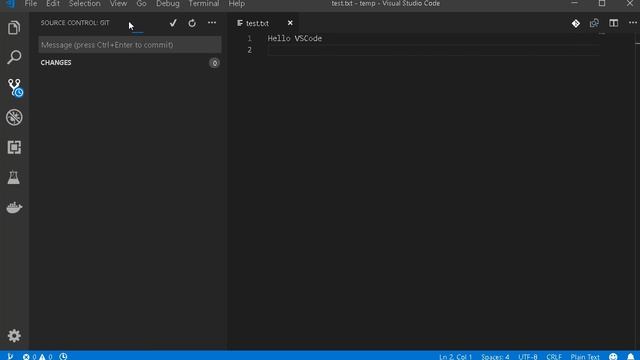Open the View menu
This screenshot has width=640, height=360.
coord(118,4)
